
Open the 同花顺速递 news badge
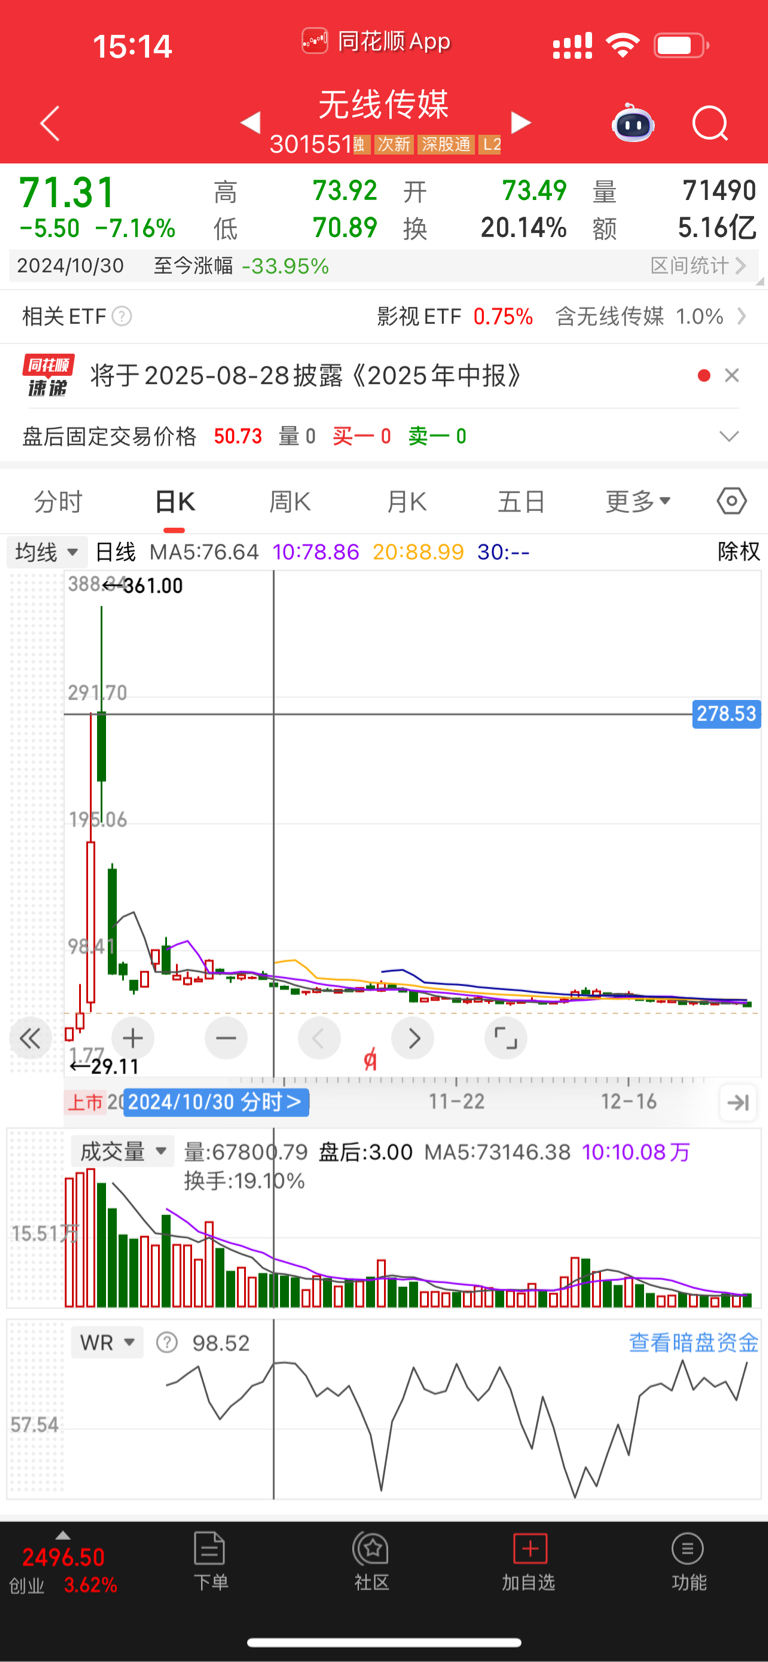coord(47,376)
